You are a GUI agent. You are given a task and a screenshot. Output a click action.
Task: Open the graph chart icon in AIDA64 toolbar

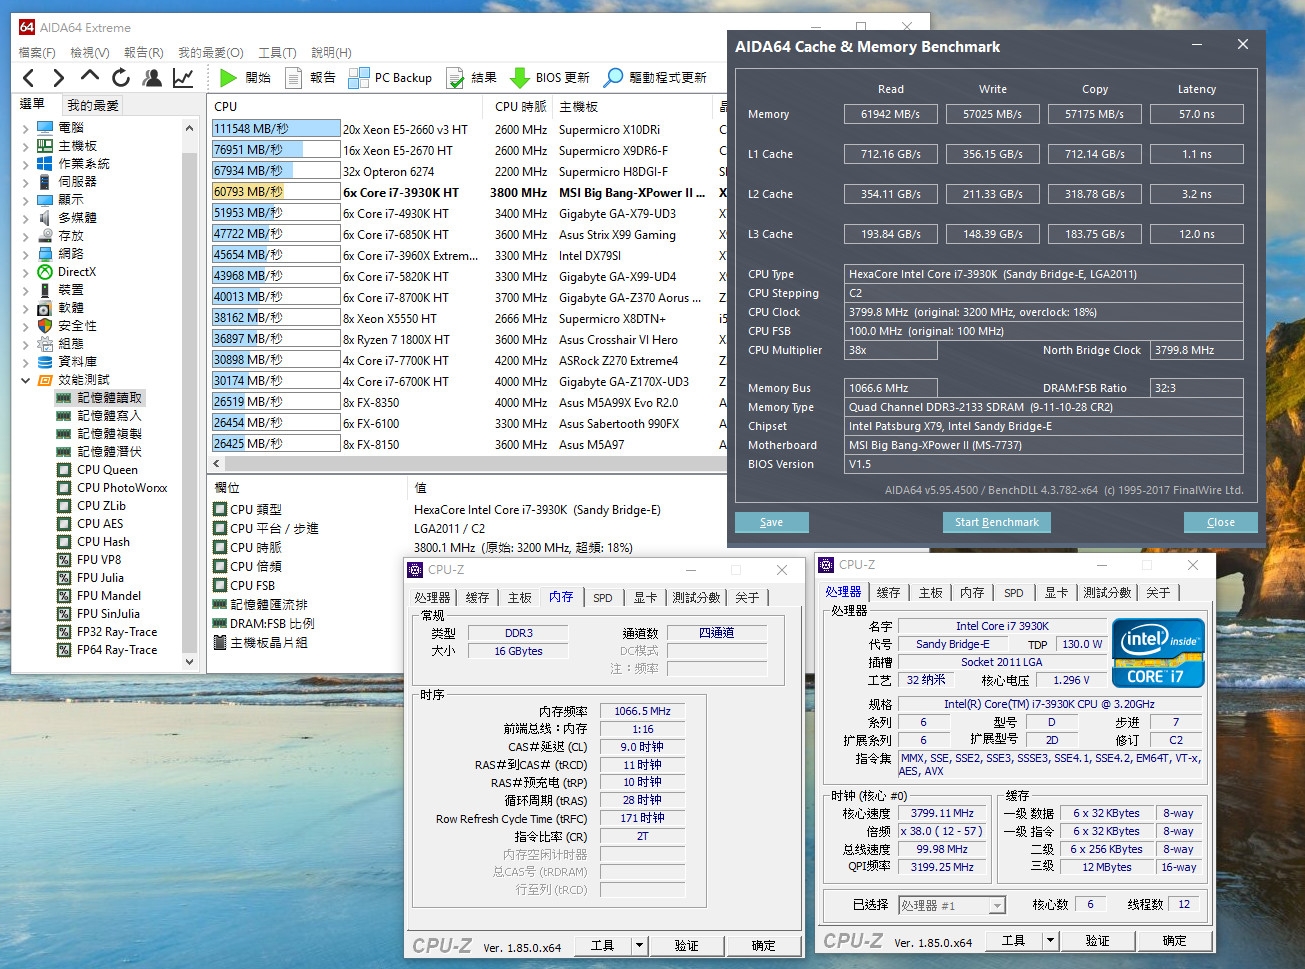tap(183, 78)
